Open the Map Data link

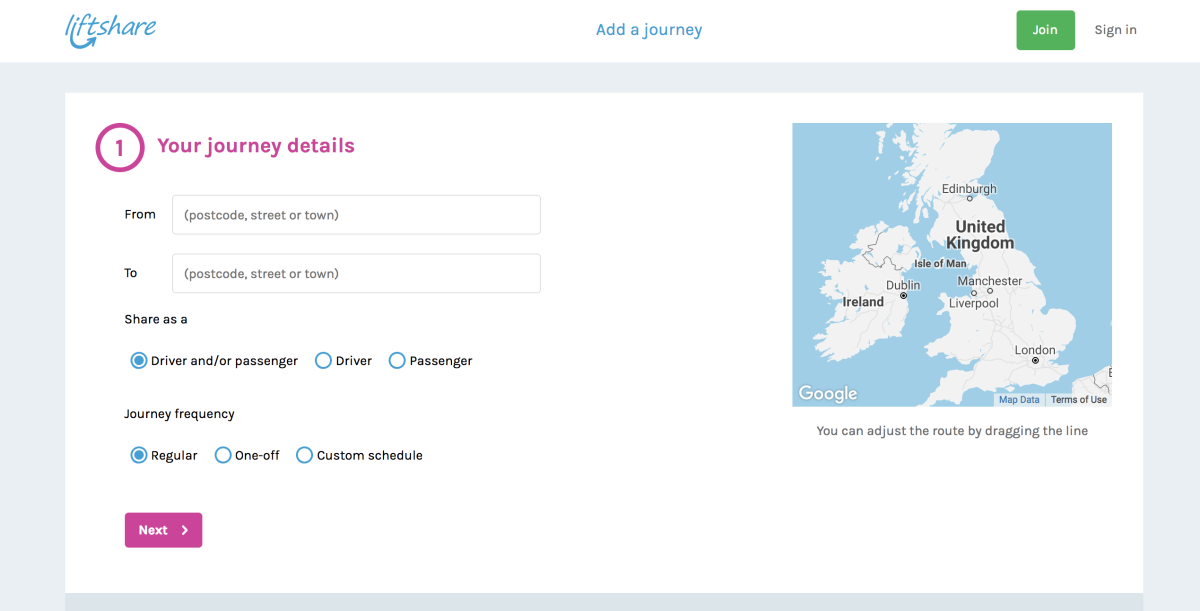point(1019,399)
